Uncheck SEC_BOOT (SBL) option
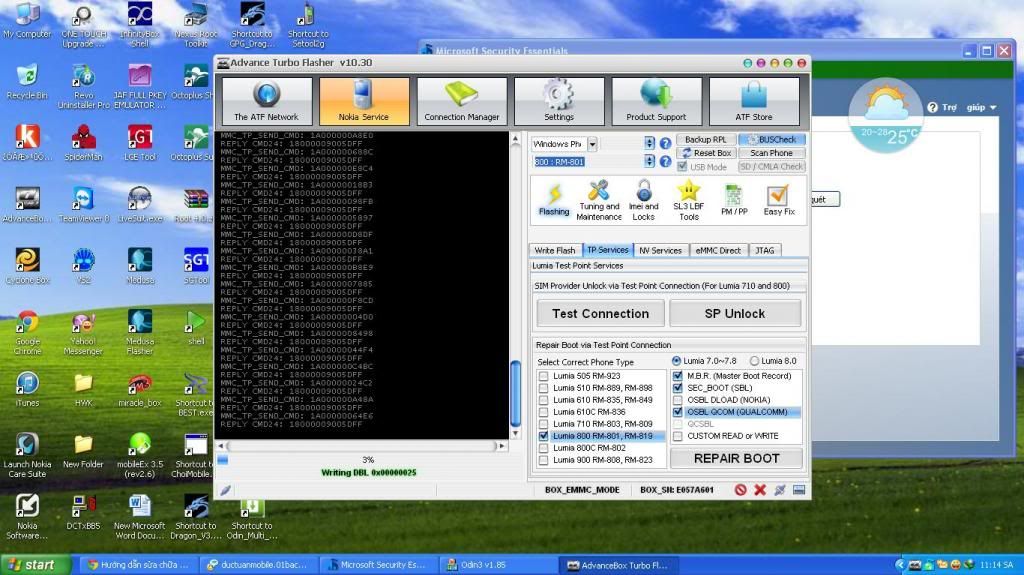 coord(677,387)
